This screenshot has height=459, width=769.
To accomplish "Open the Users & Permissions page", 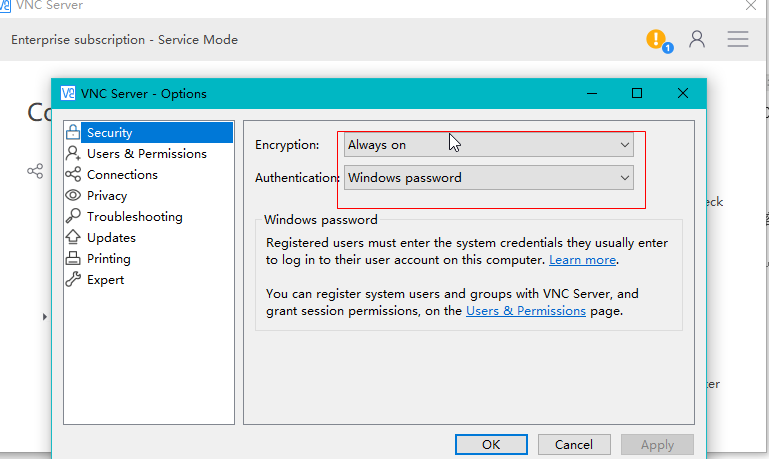I will click(147, 153).
